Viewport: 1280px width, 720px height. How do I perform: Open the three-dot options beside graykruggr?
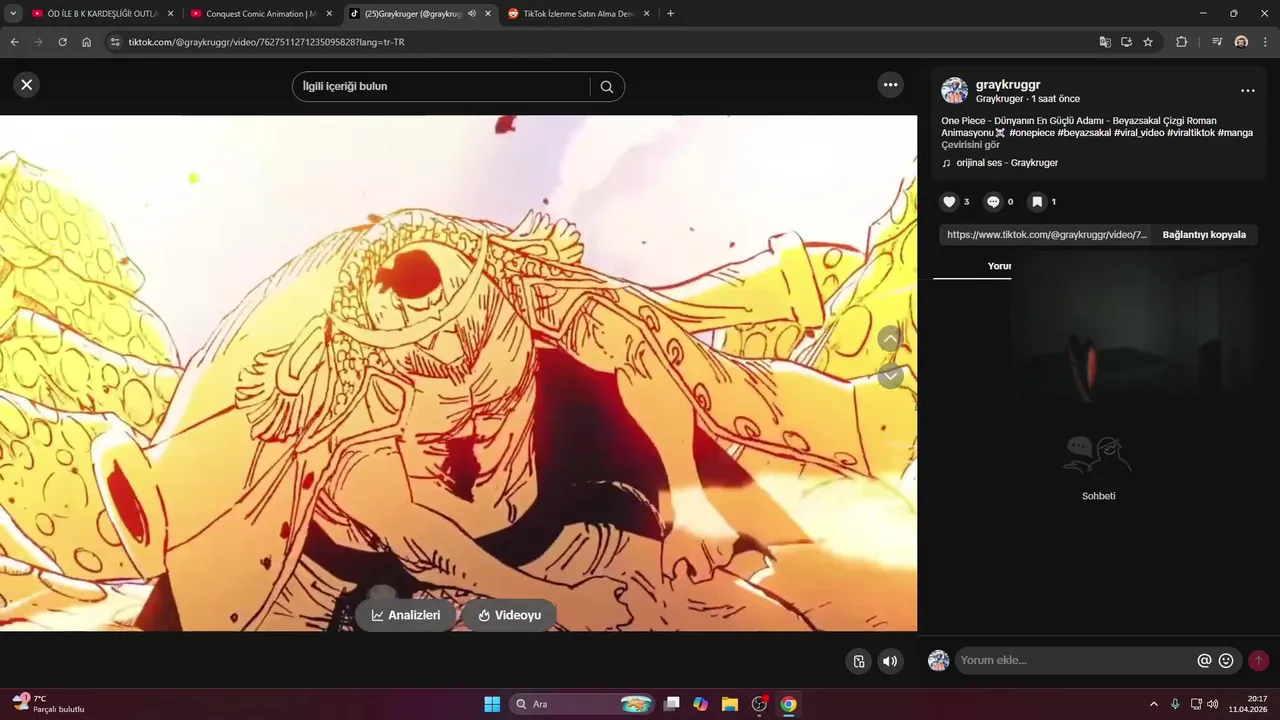(1247, 91)
